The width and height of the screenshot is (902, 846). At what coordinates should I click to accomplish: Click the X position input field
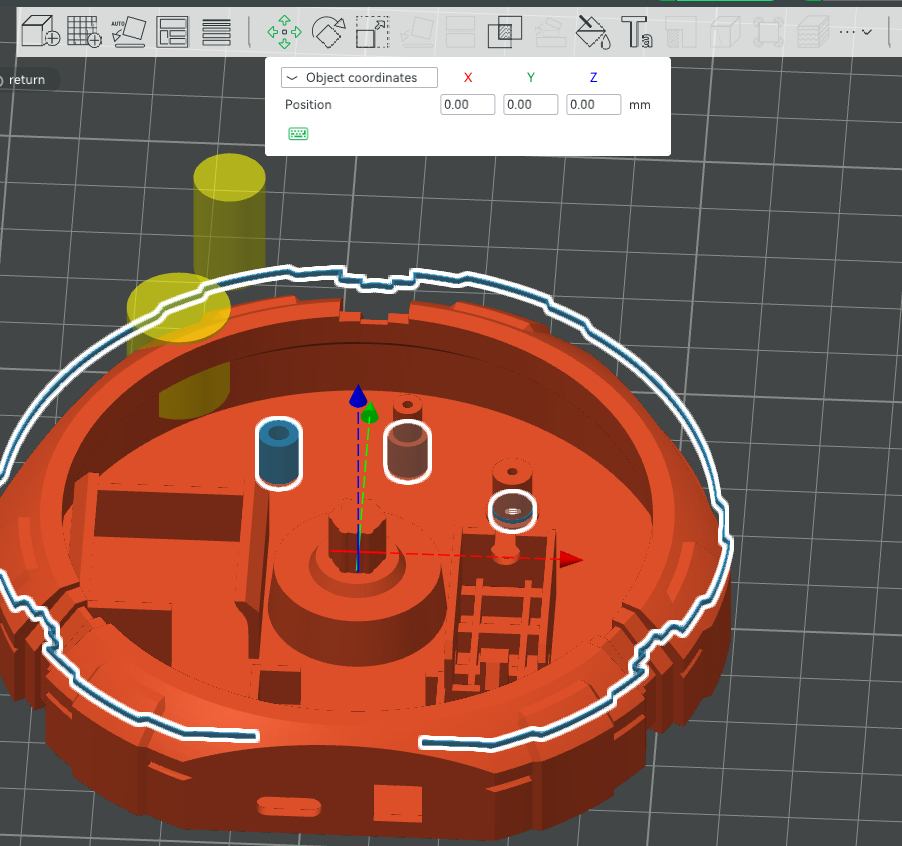[x=468, y=105]
